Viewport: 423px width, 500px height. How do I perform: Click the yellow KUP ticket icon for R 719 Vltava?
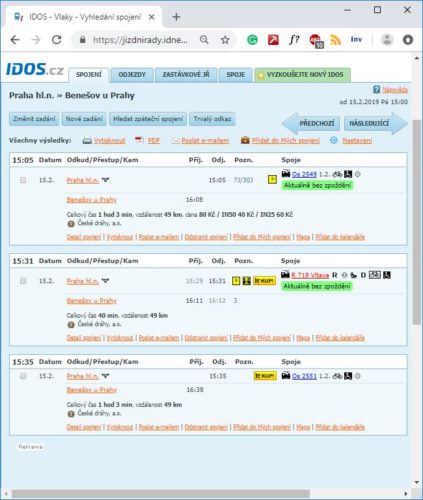tap(264, 281)
